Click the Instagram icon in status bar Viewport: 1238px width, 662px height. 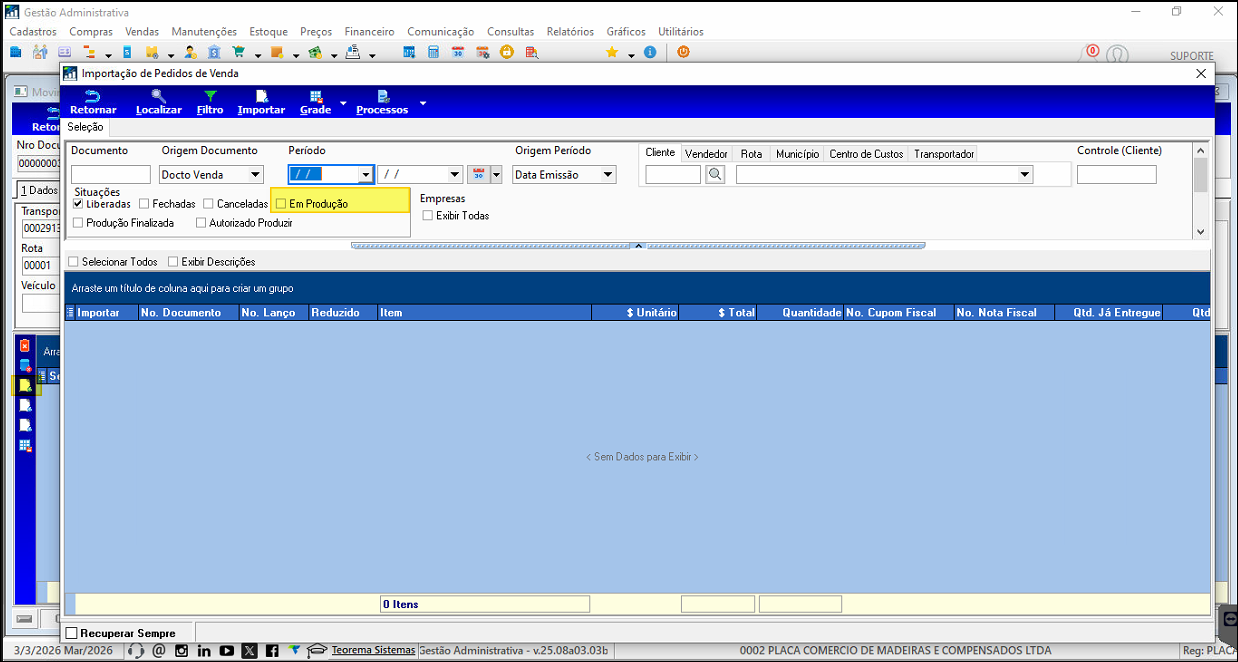(182, 651)
